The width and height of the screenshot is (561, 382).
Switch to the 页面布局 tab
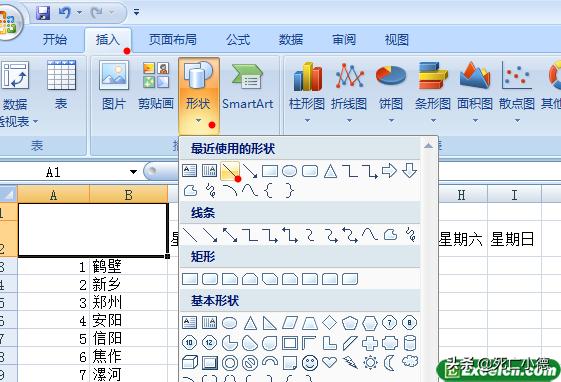tap(173, 39)
